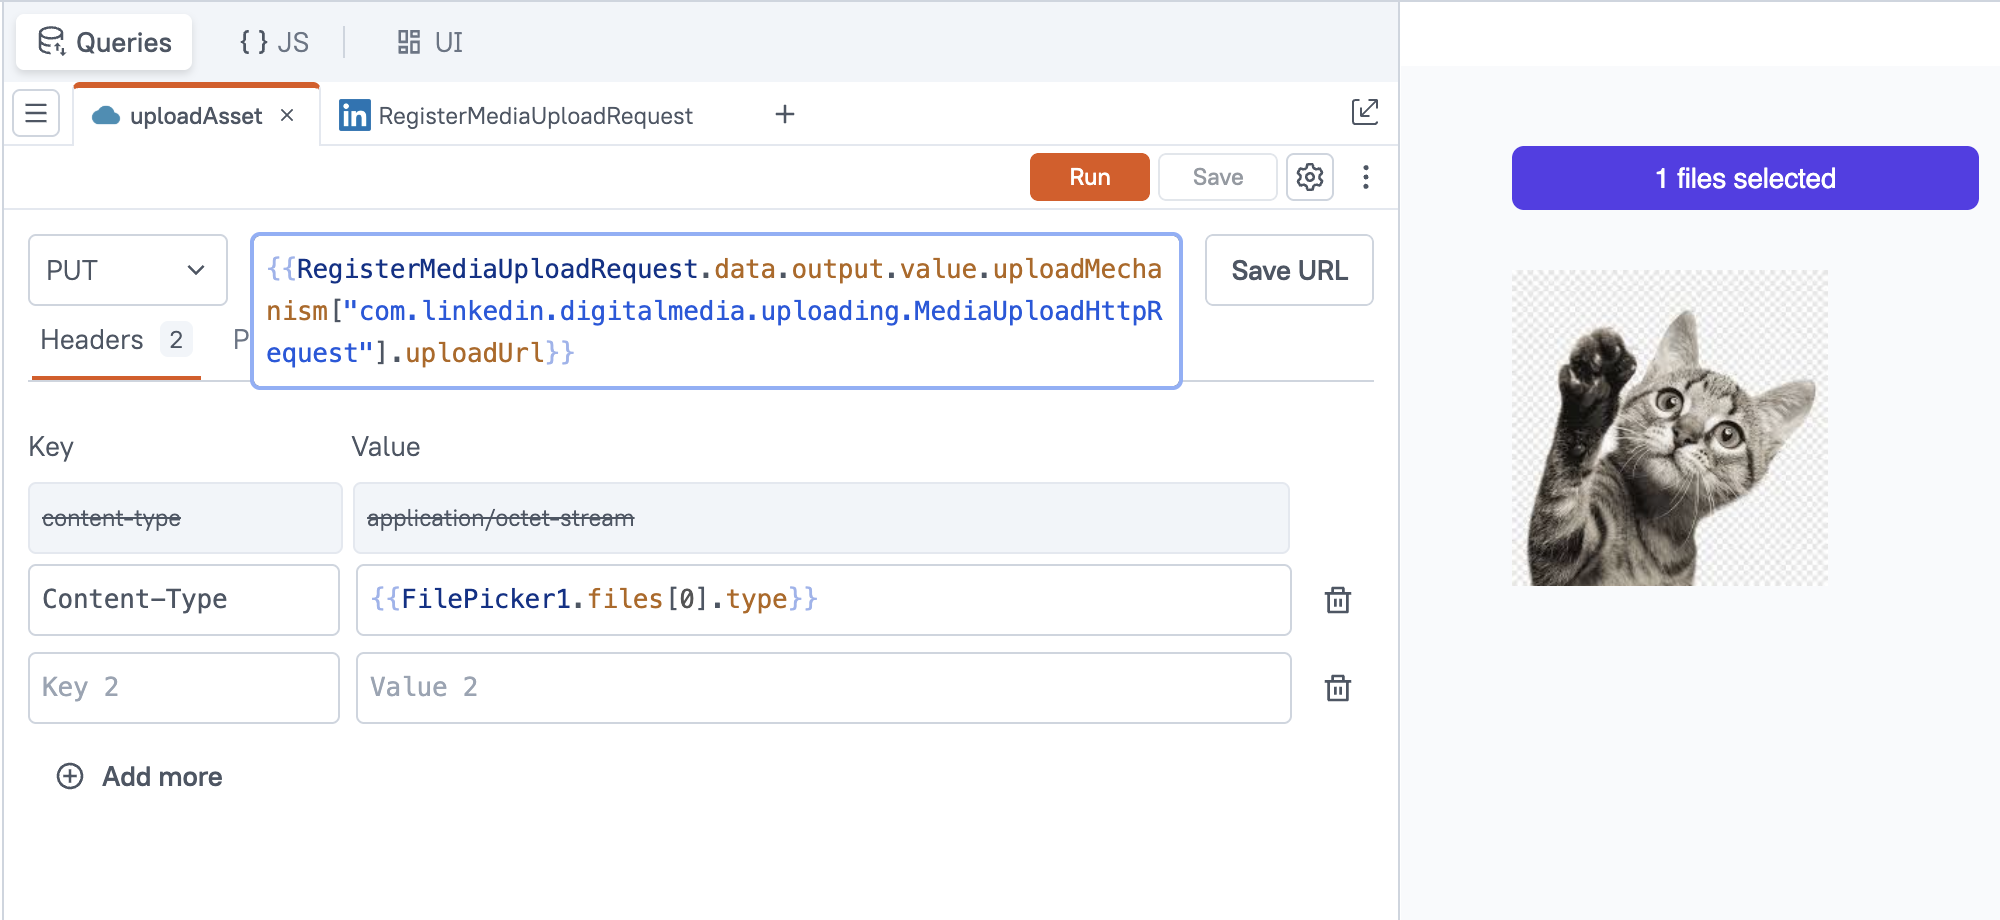This screenshot has width=2000, height=920.
Task: Open query settings via the gear icon
Action: tap(1310, 177)
